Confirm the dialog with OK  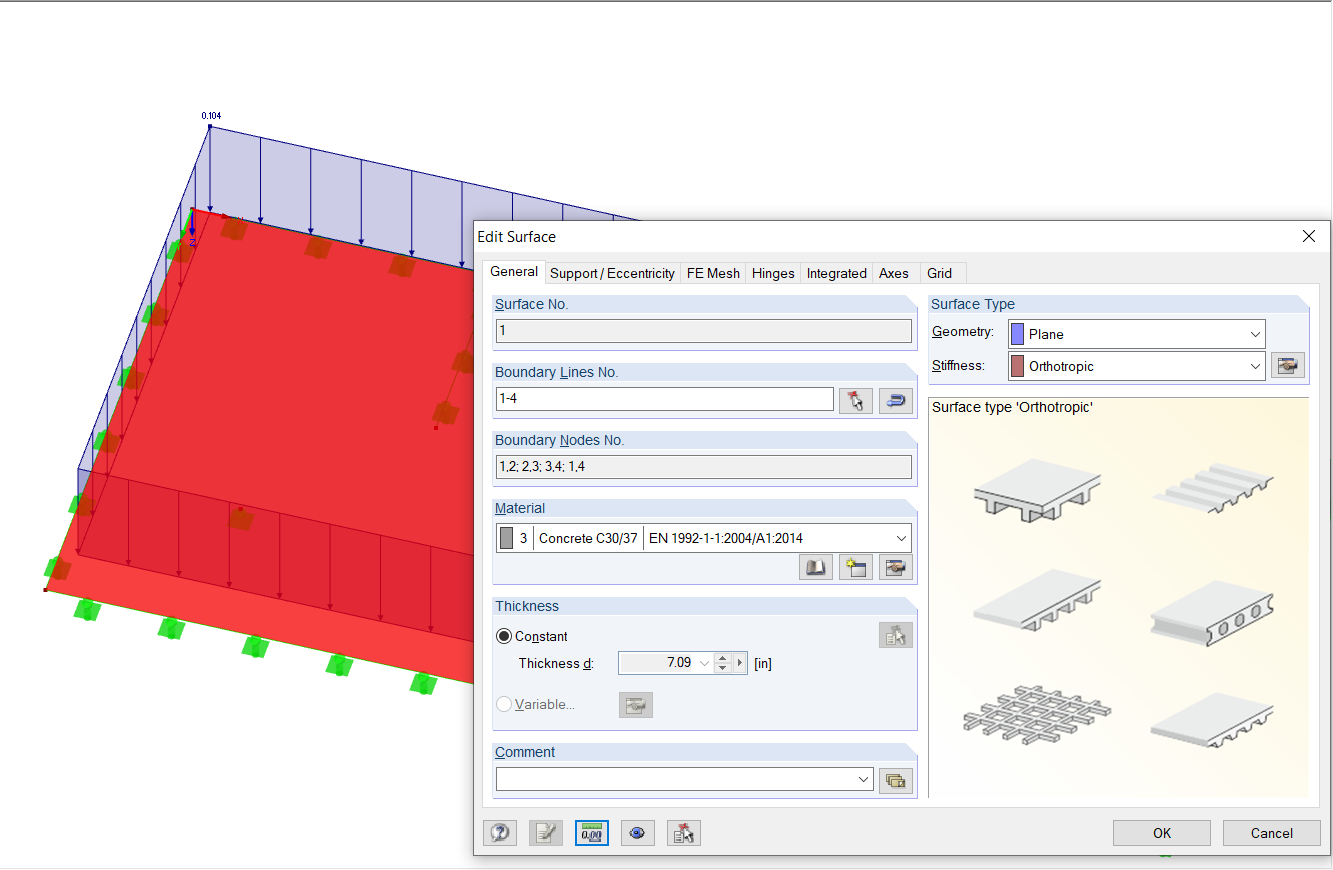[x=1161, y=832]
